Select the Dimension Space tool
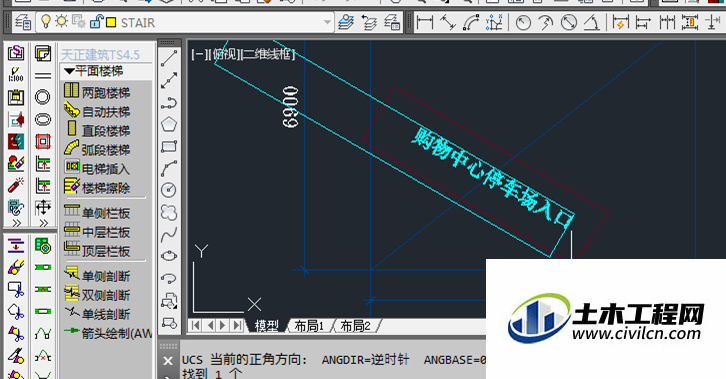The image size is (726, 379). click(690, 22)
